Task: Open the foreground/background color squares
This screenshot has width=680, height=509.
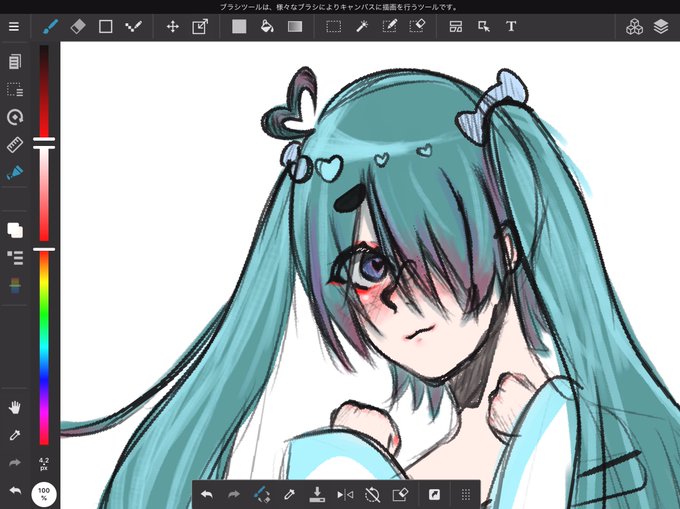Action: pyautogui.click(x=15, y=230)
